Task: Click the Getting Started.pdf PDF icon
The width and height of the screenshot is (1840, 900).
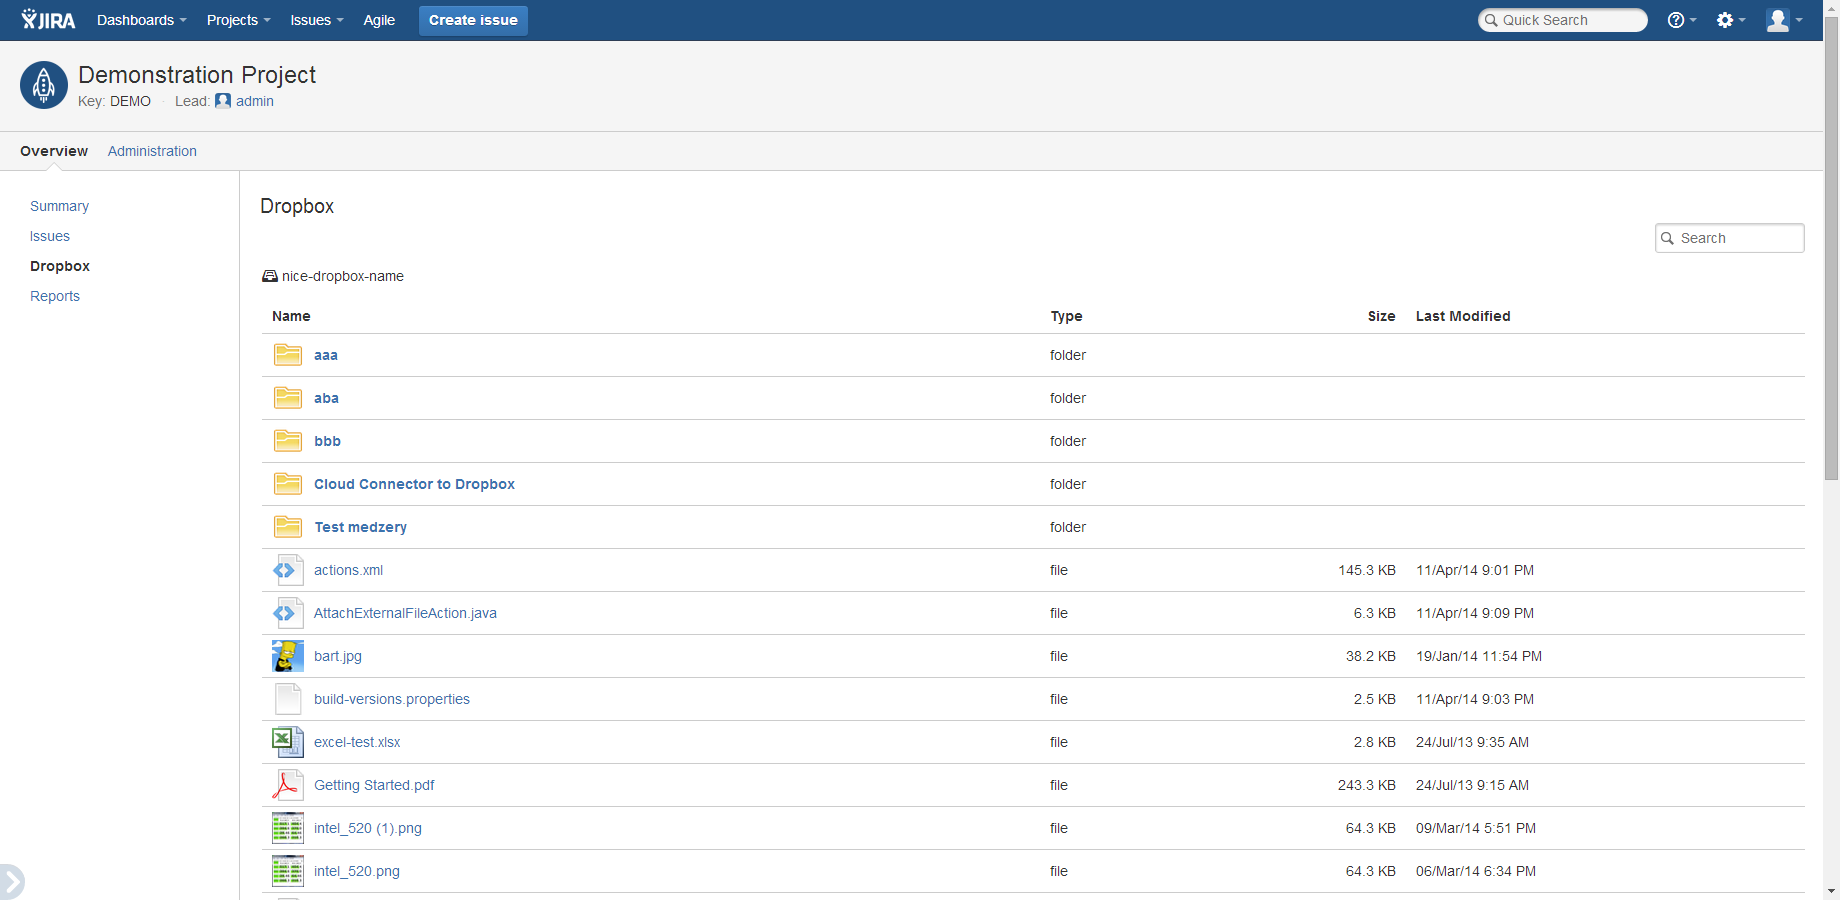Action: coord(288,785)
